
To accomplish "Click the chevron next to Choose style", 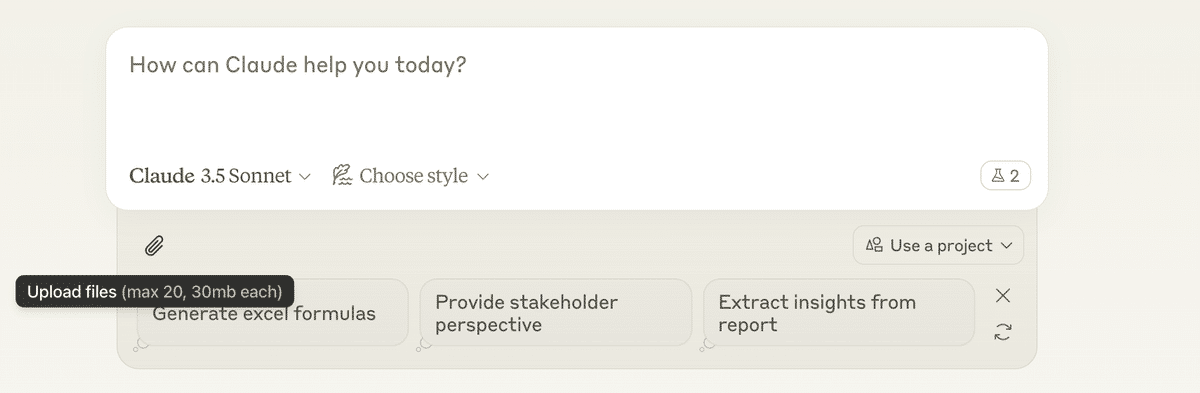I will 482,177.
